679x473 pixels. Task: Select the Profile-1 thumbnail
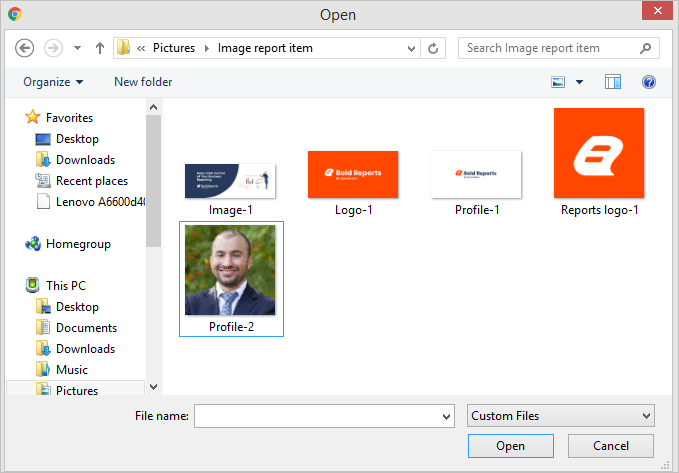tap(476, 174)
